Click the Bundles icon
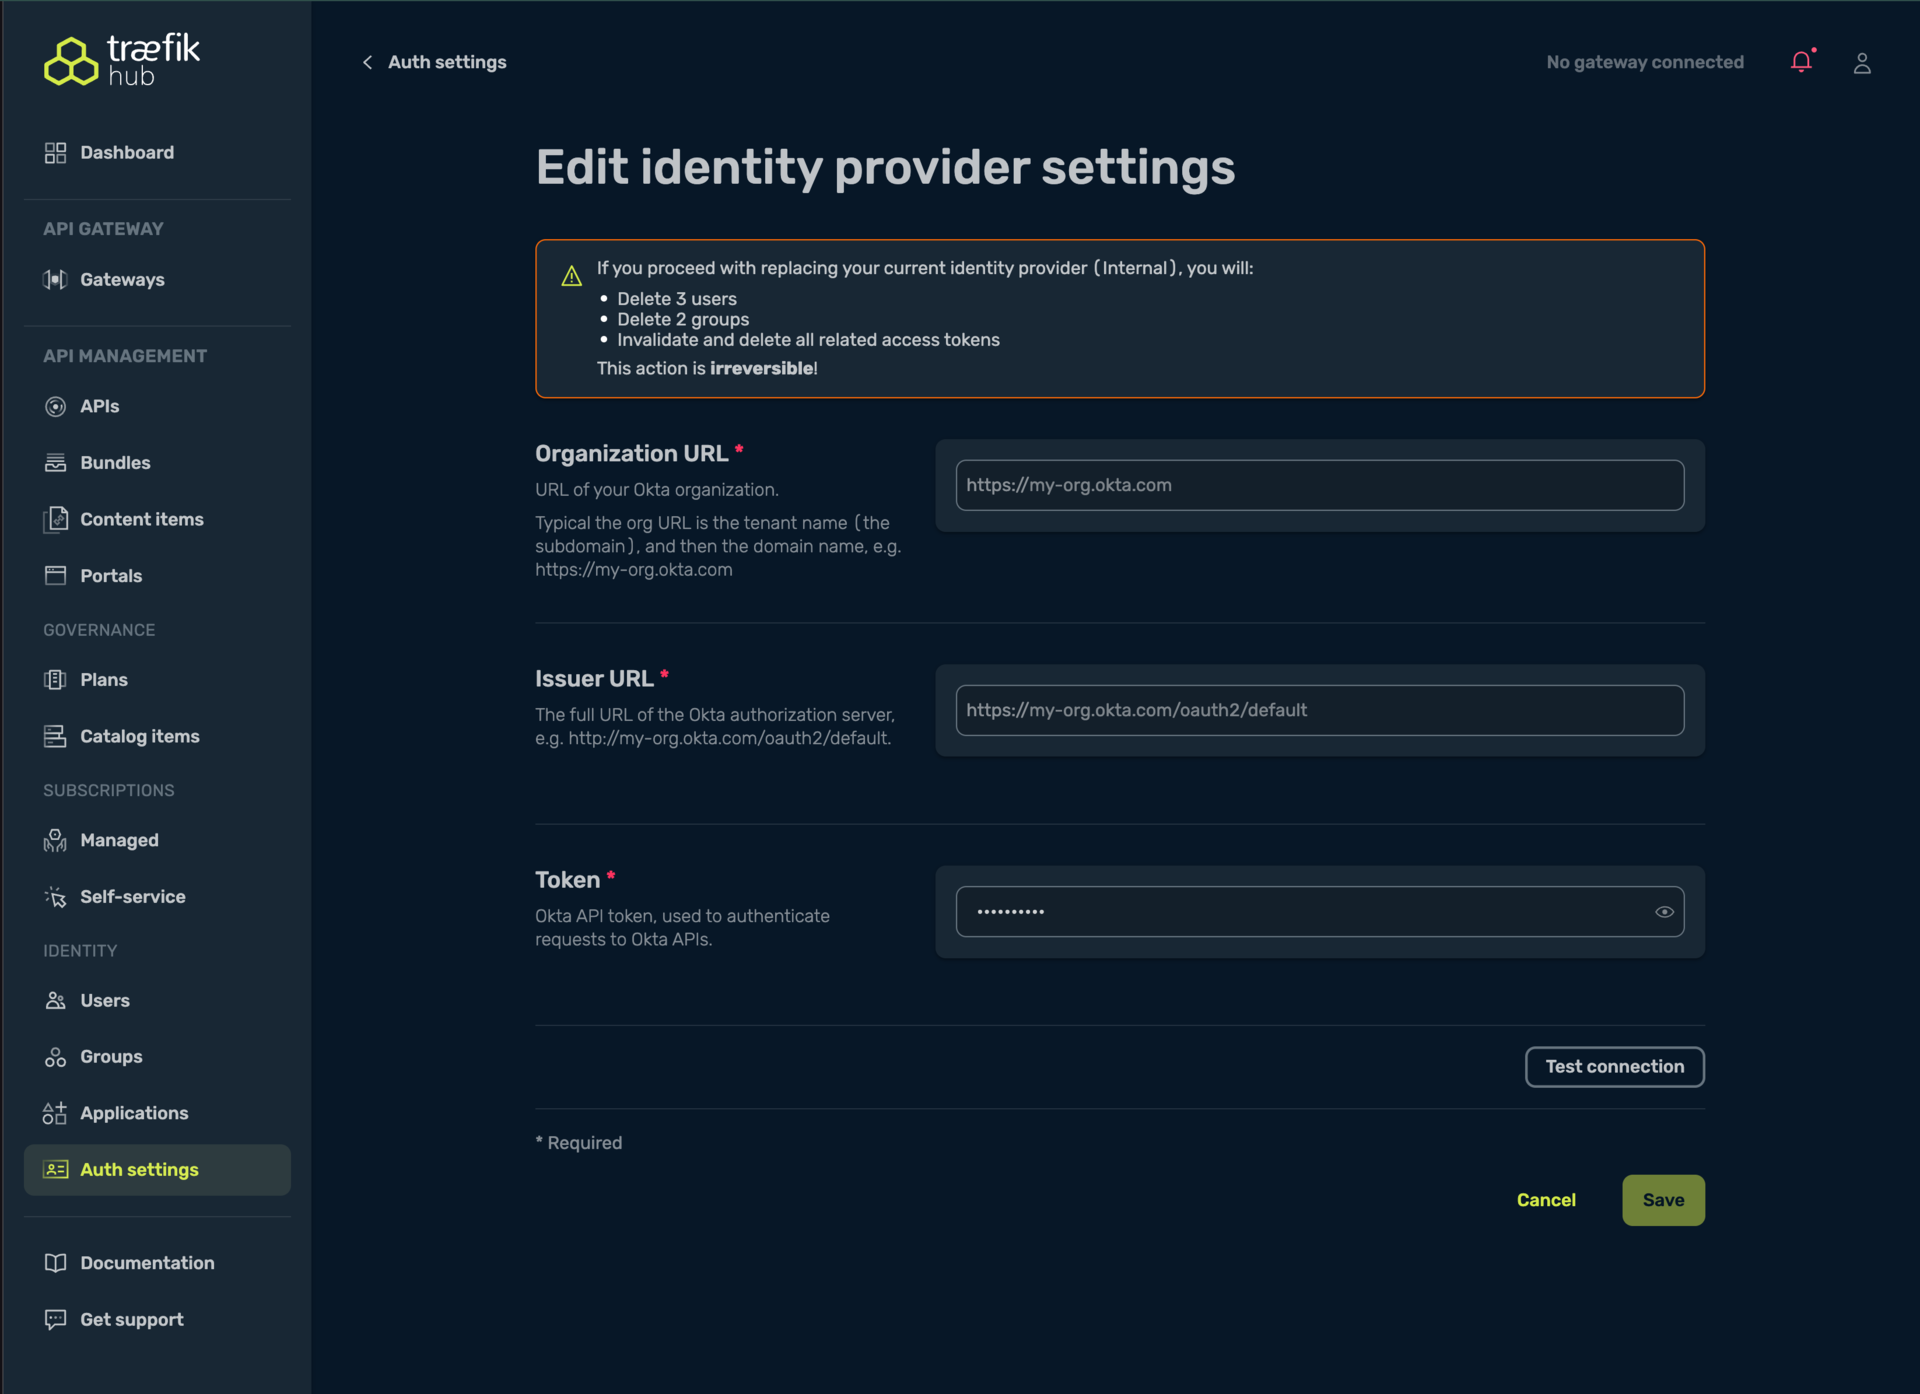 55,463
